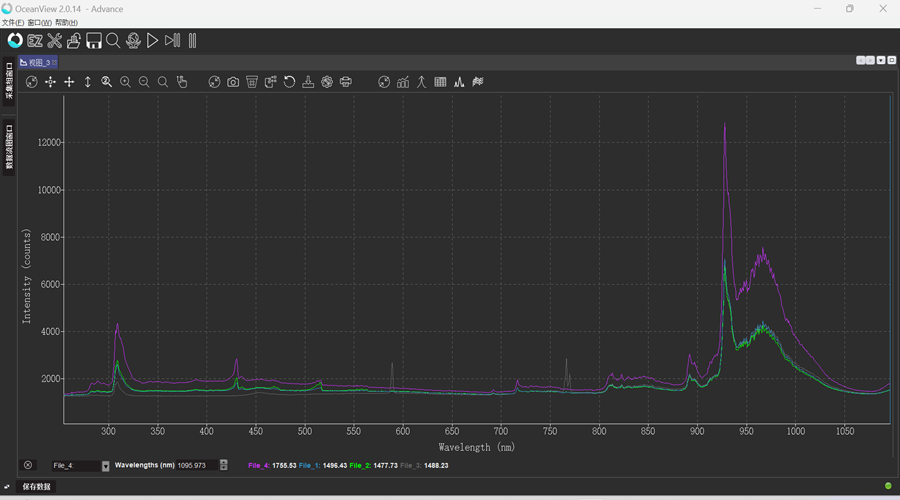Open the tab list dropdown arrow
Screen dimensions: 900x500
click(880, 61)
